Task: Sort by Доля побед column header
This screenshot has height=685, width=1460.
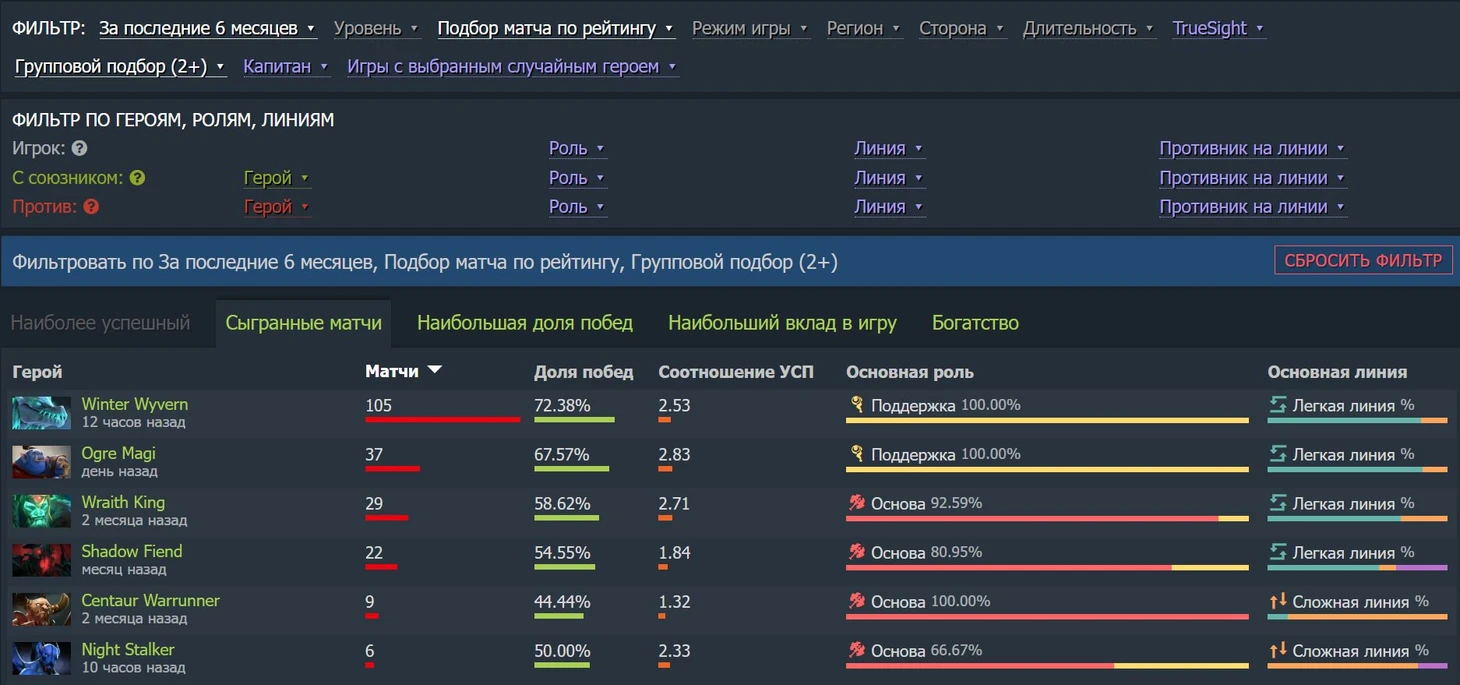Action: coord(584,372)
